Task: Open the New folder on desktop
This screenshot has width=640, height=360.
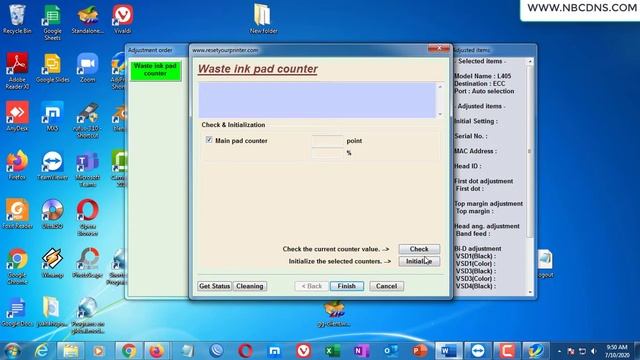Action: pos(263,19)
